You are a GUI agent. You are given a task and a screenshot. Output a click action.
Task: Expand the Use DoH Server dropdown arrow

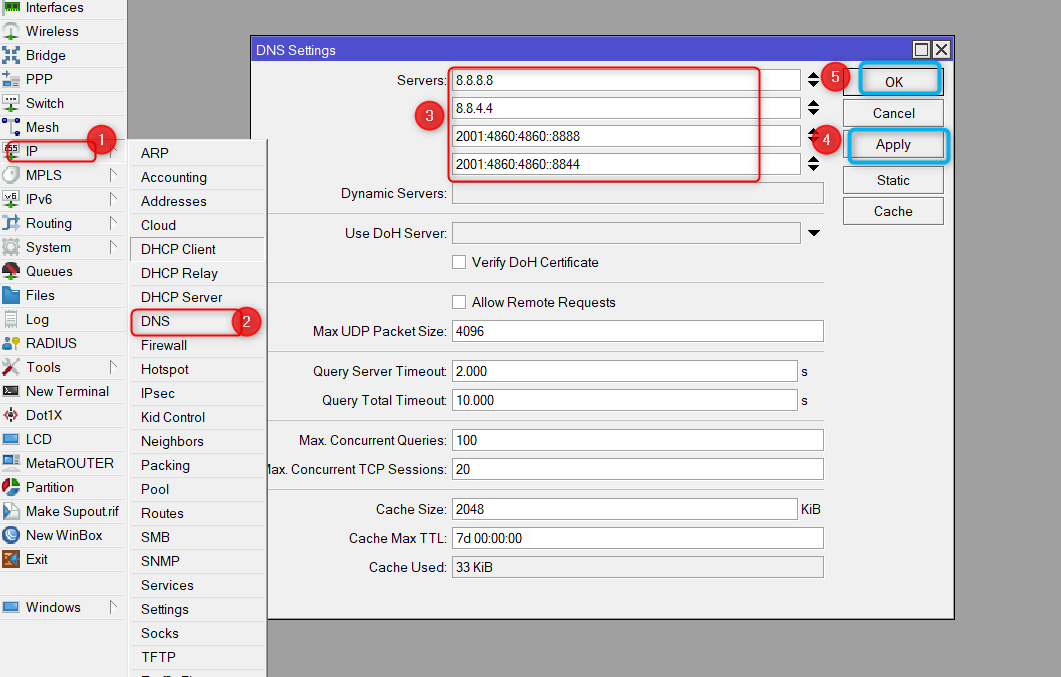813,234
